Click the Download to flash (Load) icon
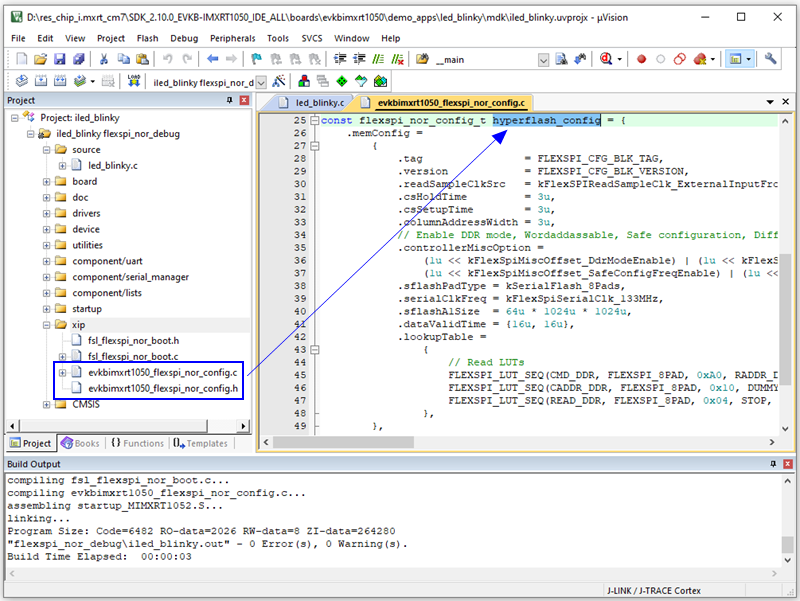800x601 pixels. [x=134, y=81]
